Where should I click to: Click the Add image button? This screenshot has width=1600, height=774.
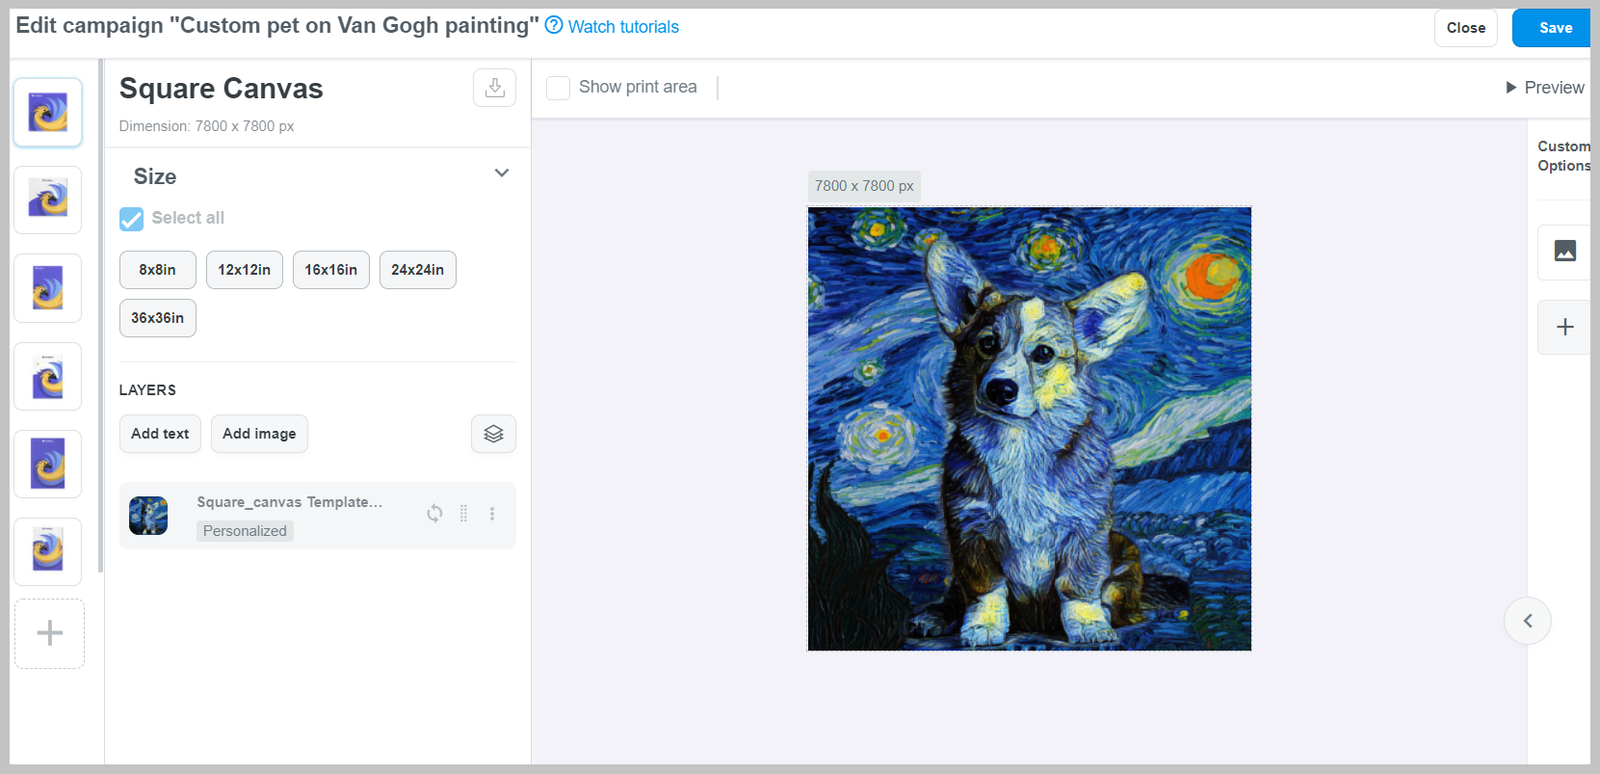click(x=259, y=434)
